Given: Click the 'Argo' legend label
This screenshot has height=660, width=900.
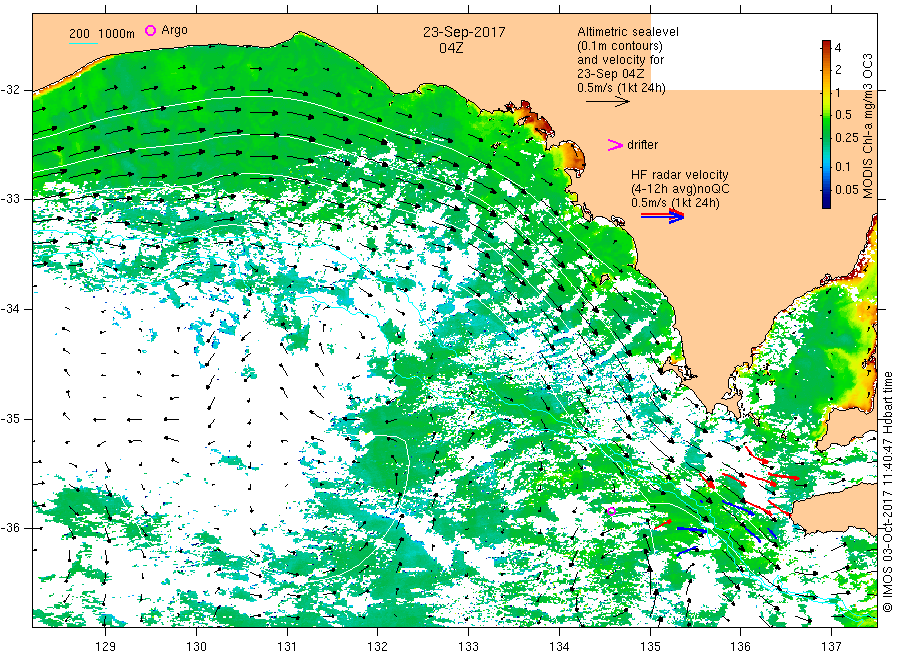Looking at the screenshot, I should (x=174, y=30).
